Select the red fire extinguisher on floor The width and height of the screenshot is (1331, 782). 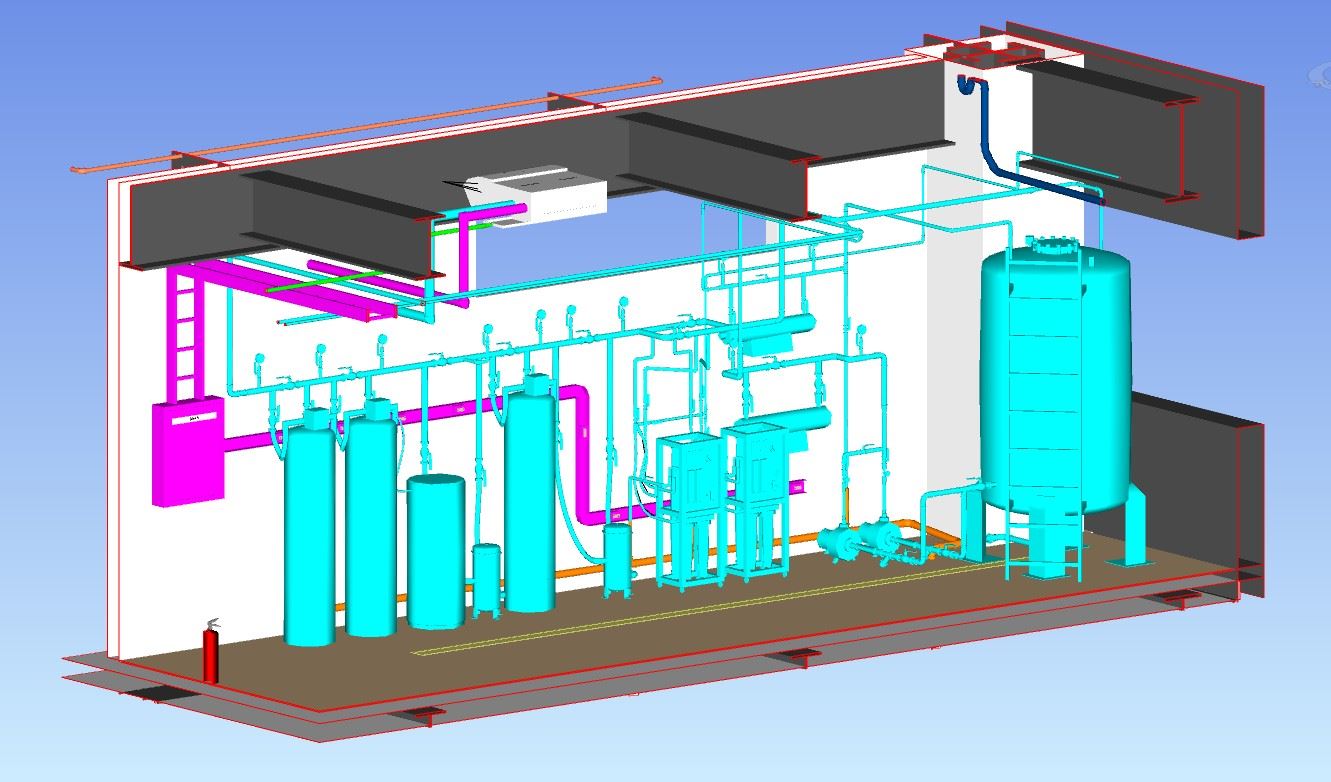(211, 655)
